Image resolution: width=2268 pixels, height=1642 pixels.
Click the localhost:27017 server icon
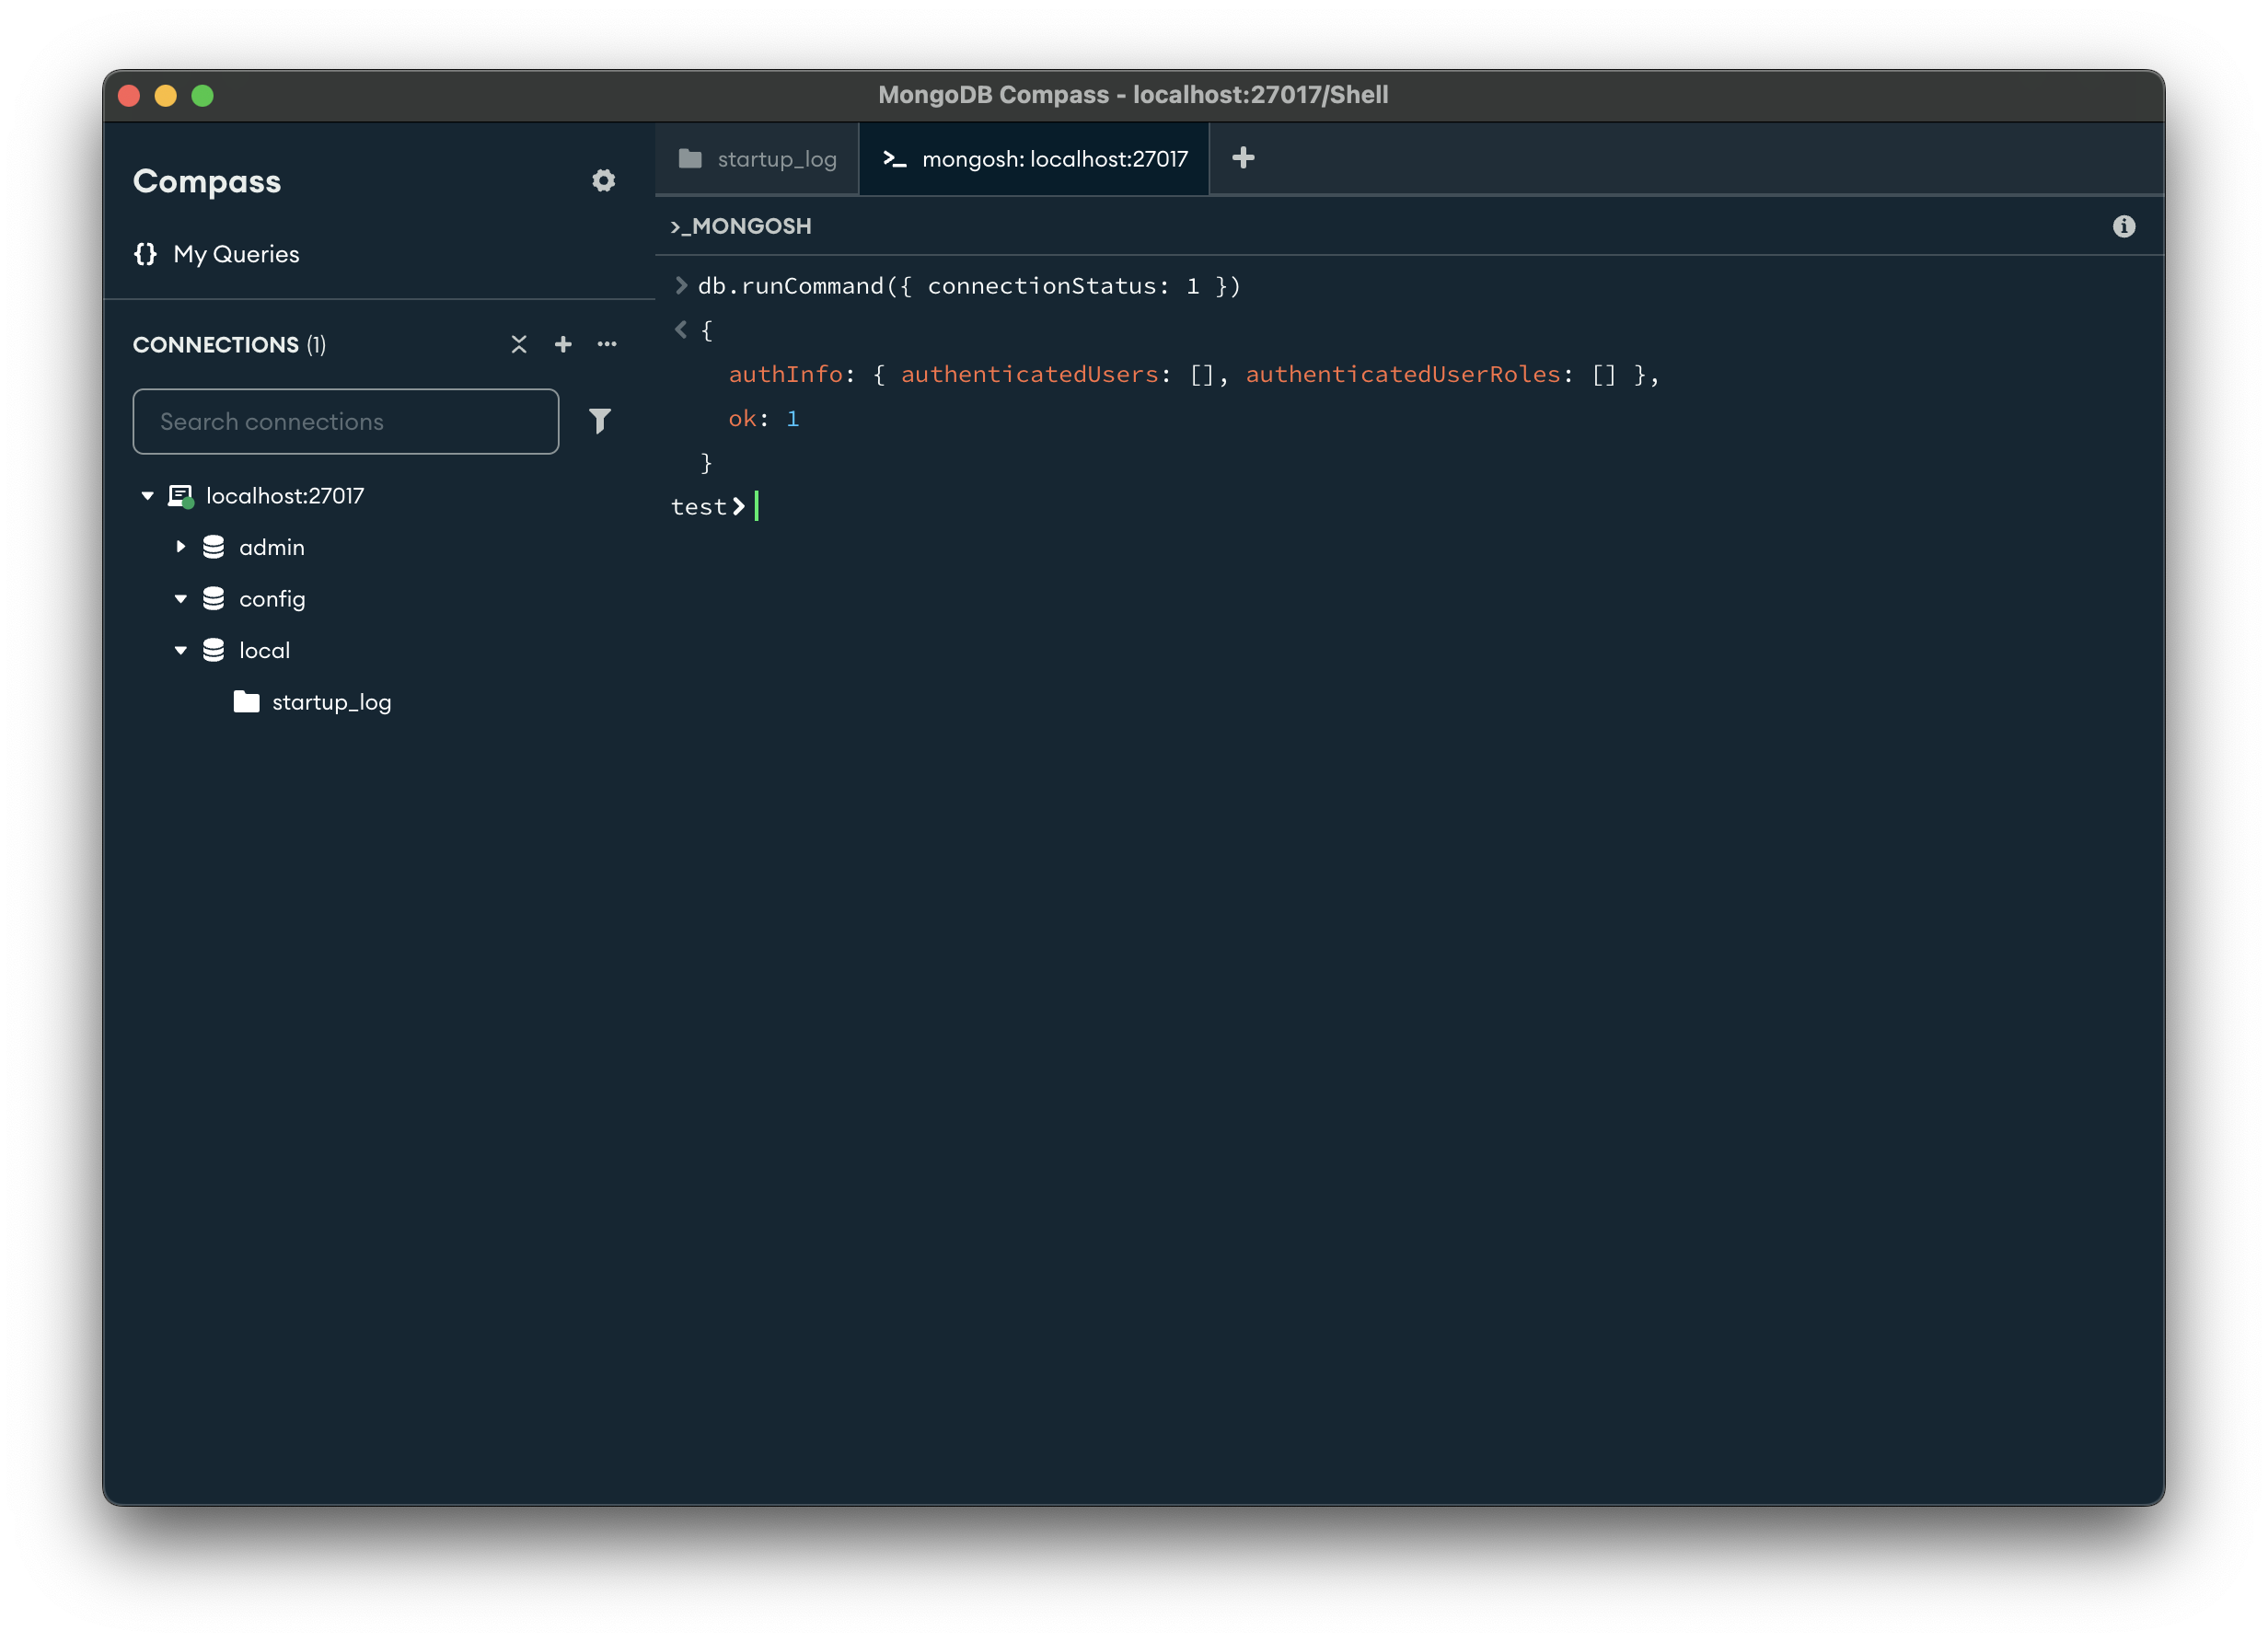(181, 496)
